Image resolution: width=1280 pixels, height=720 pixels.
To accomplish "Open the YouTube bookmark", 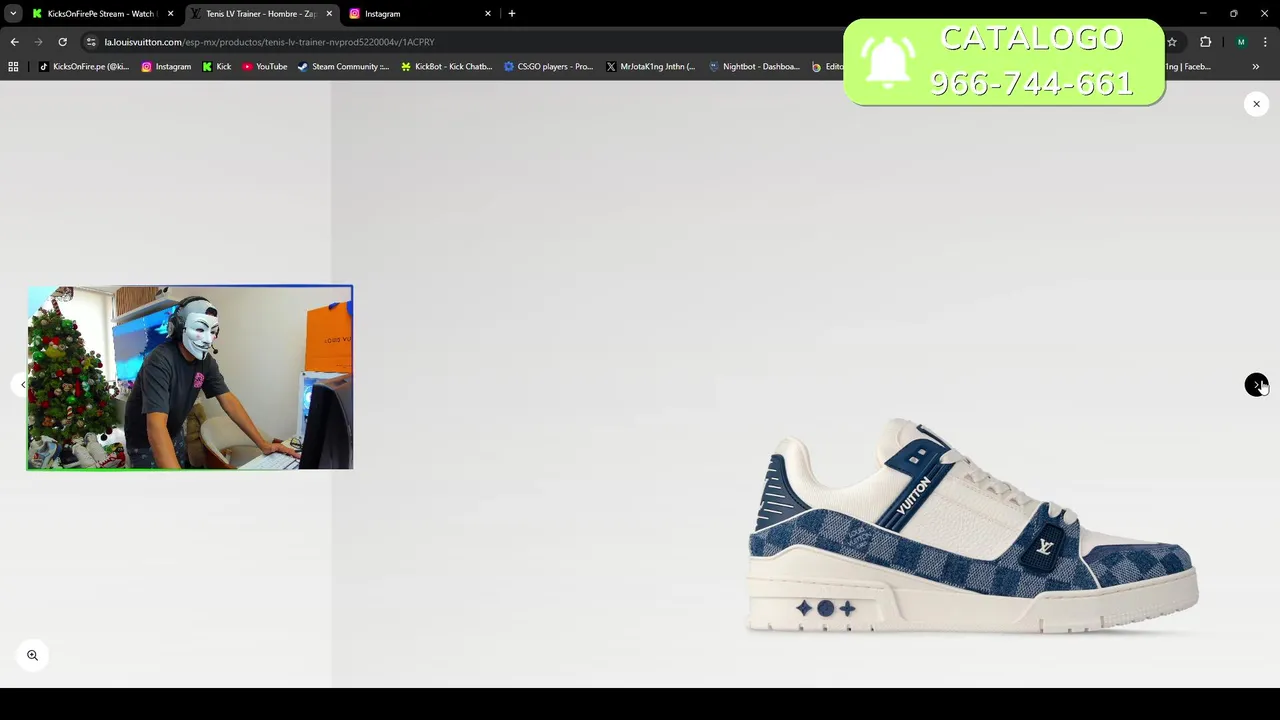I will (x=265, y=67).
